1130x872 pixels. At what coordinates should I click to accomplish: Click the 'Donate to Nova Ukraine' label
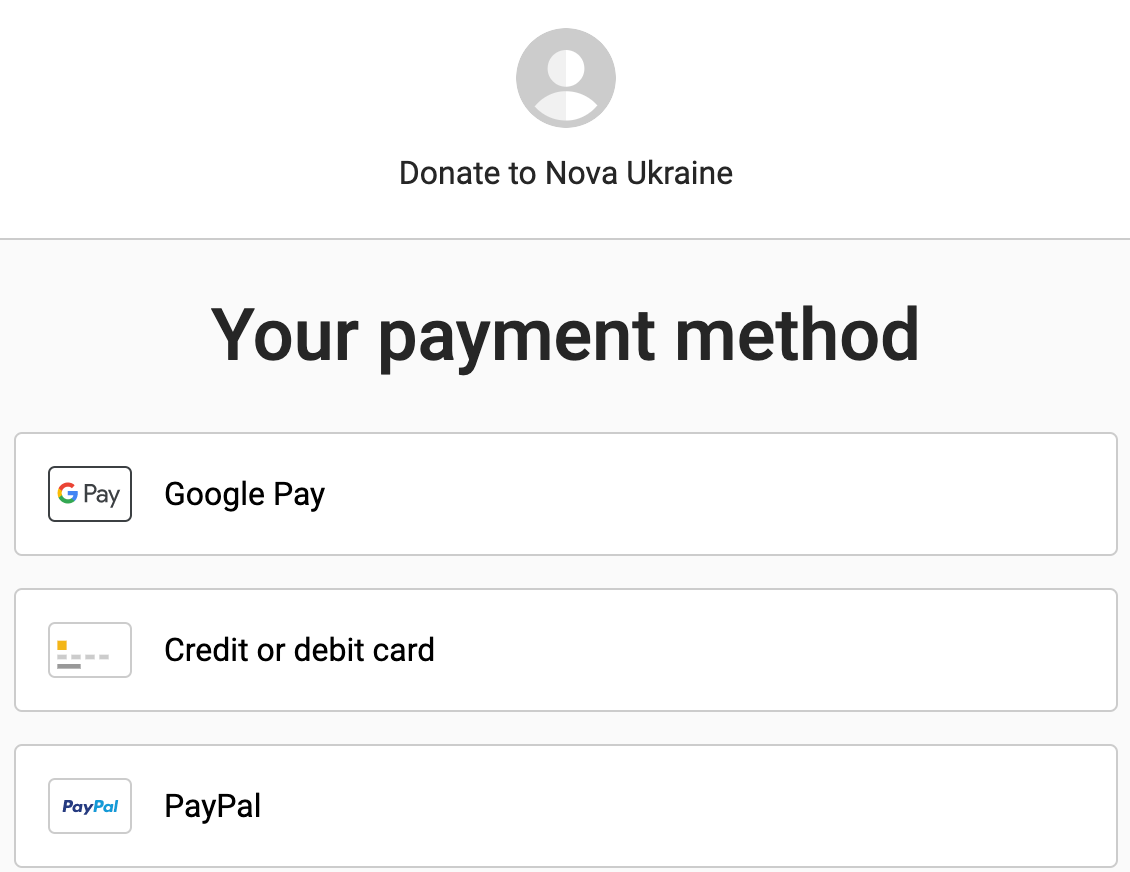[x=566, y=172]
